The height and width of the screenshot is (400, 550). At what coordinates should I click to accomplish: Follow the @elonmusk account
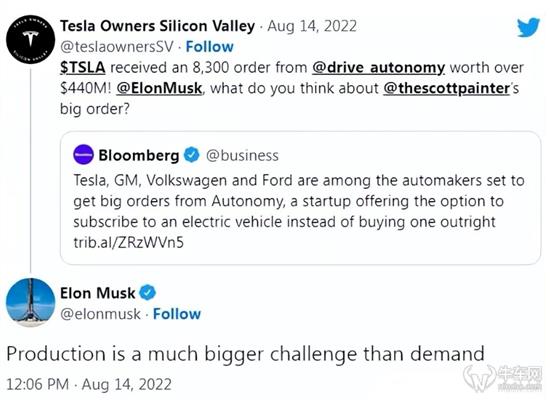(177, 314)
